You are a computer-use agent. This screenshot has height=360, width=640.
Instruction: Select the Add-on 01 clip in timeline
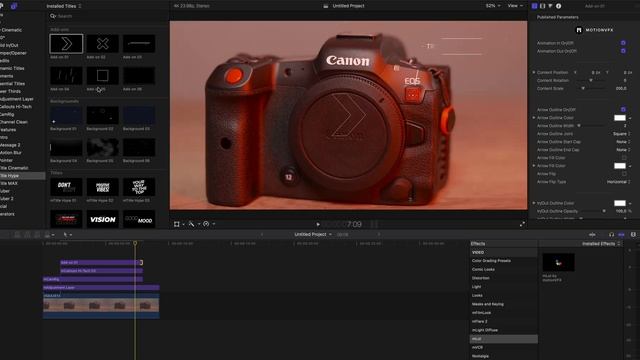pos(101,262)
